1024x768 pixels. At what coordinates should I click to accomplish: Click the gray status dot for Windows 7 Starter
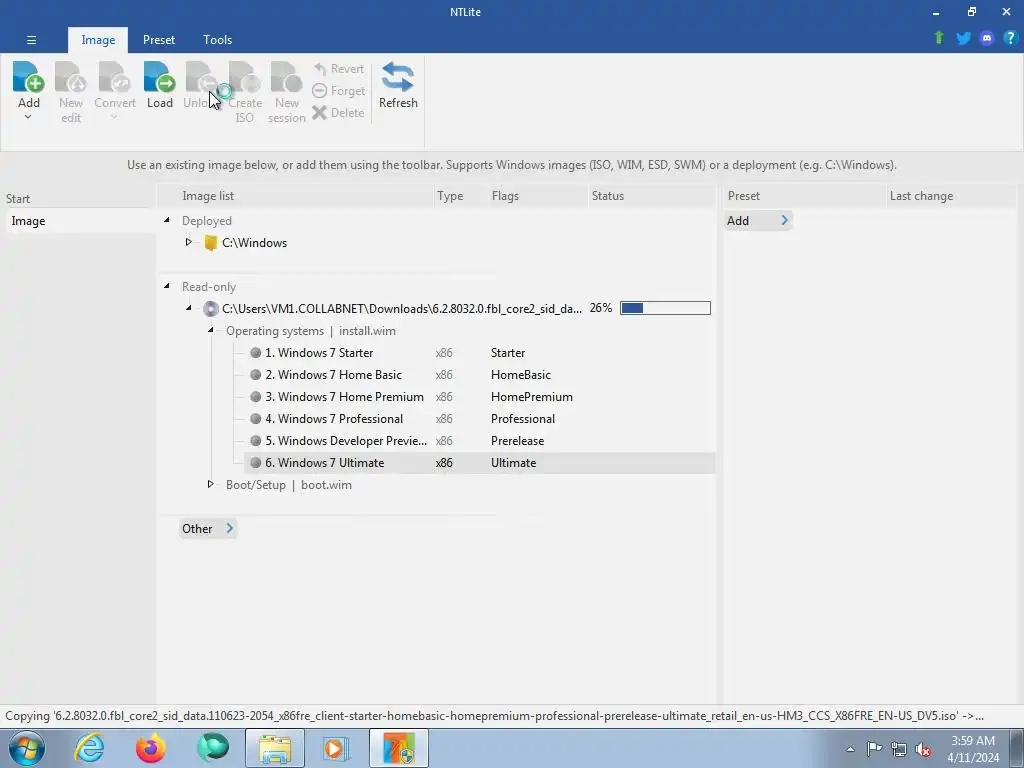click(x=255, y=353)
